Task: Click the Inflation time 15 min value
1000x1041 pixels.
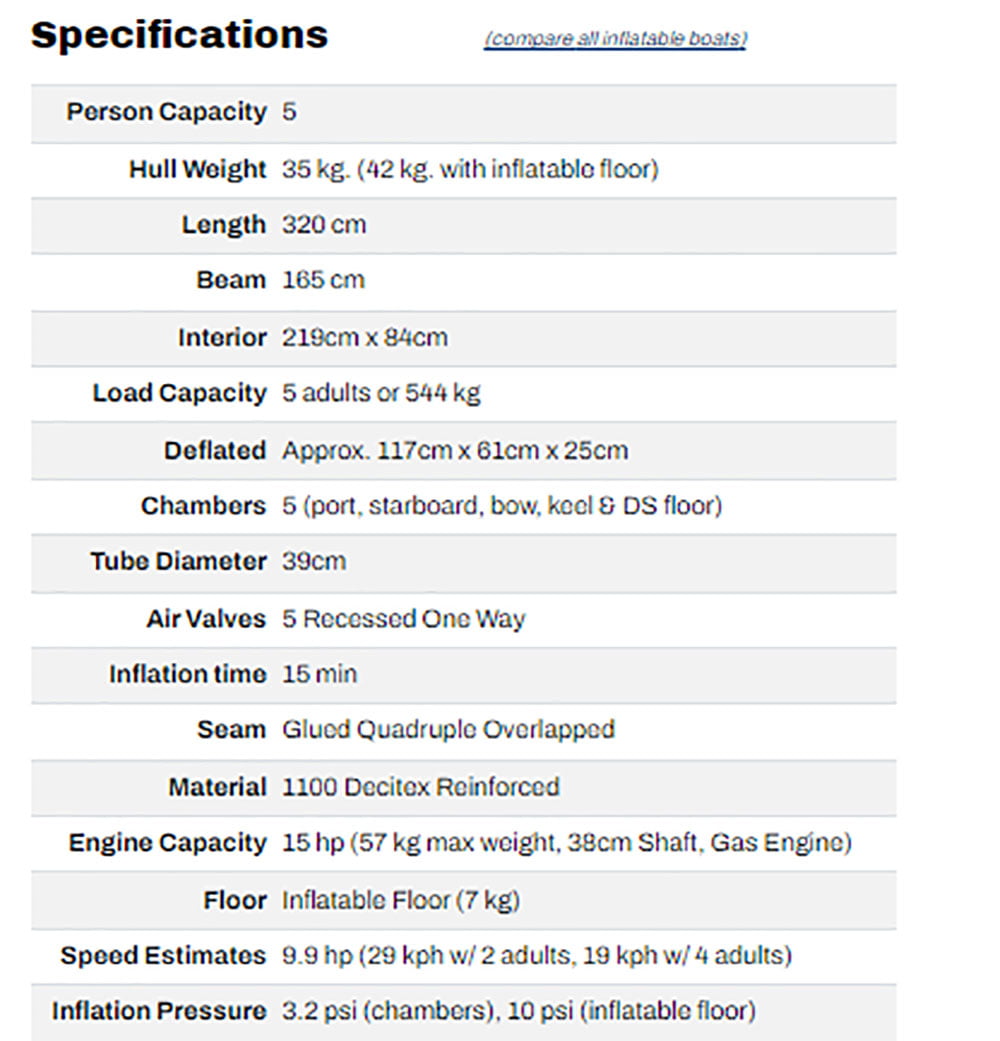Action: (319, 675)
